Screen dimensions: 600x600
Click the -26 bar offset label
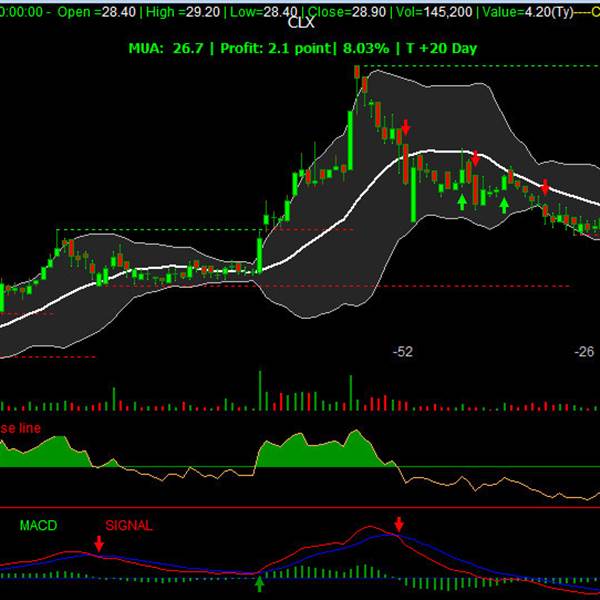pos(584,351)
